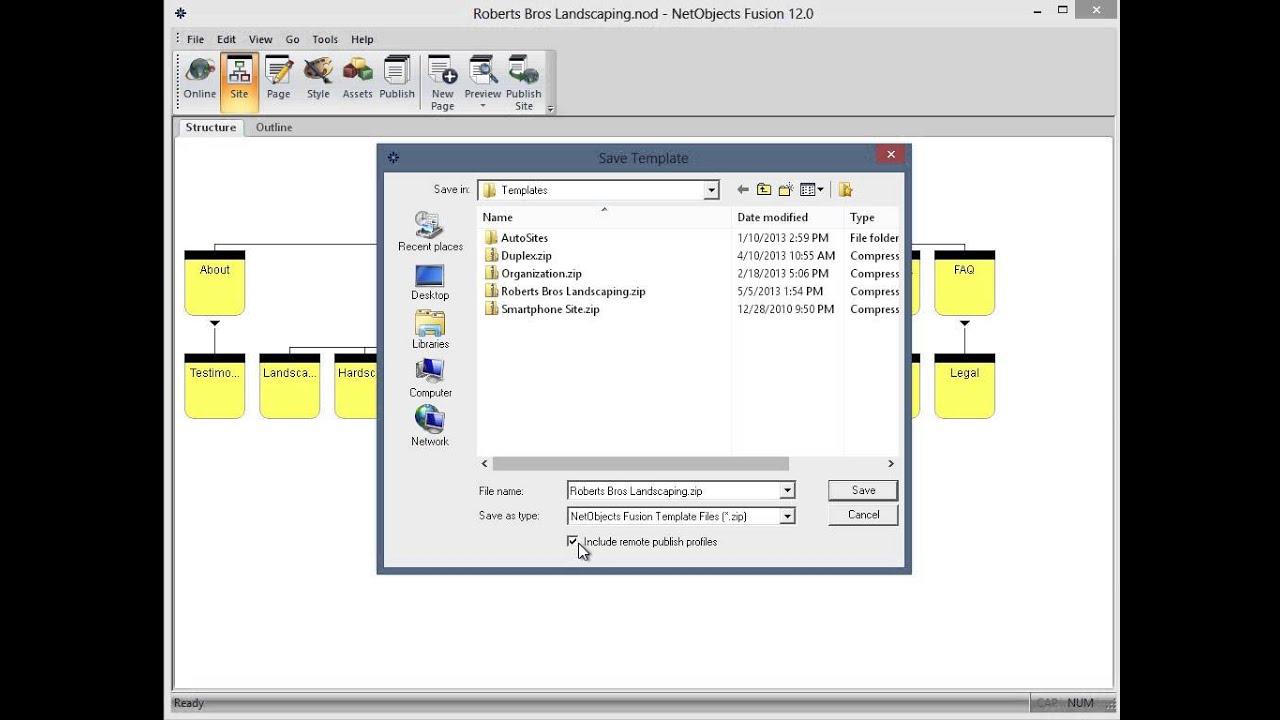Viewport: 1280px width, 720px height.
Task: Open the File menu
Action: 195,40
